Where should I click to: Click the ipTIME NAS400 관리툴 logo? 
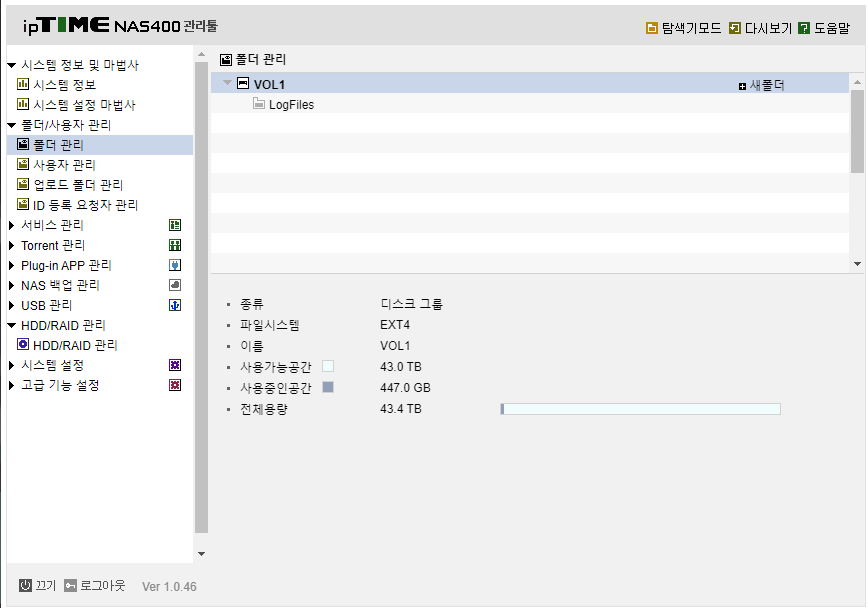tap(120, 25)
